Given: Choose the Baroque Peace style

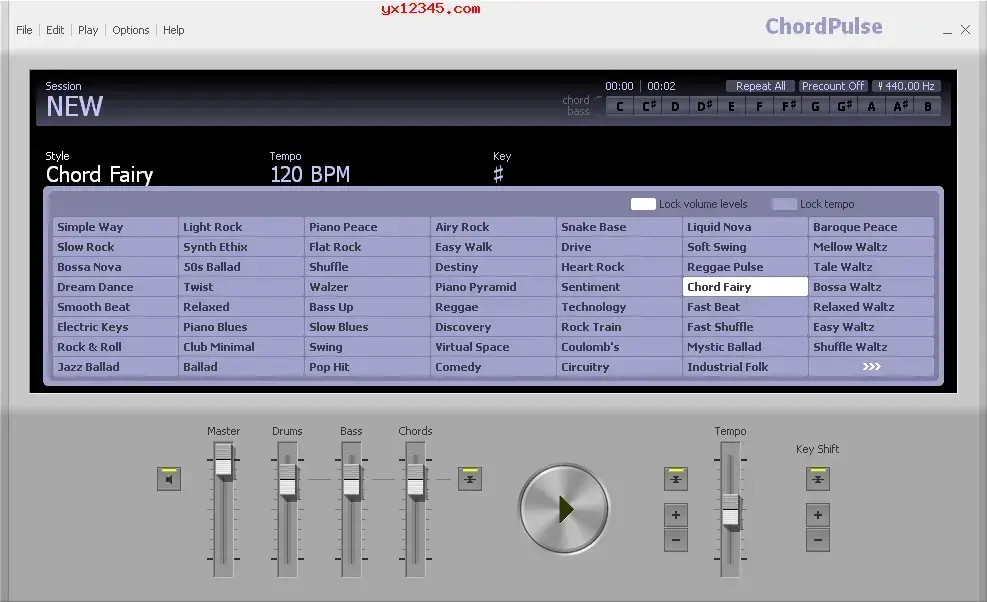Looking at the screenshot, I should pyautogui.click(x=871, y=227).
